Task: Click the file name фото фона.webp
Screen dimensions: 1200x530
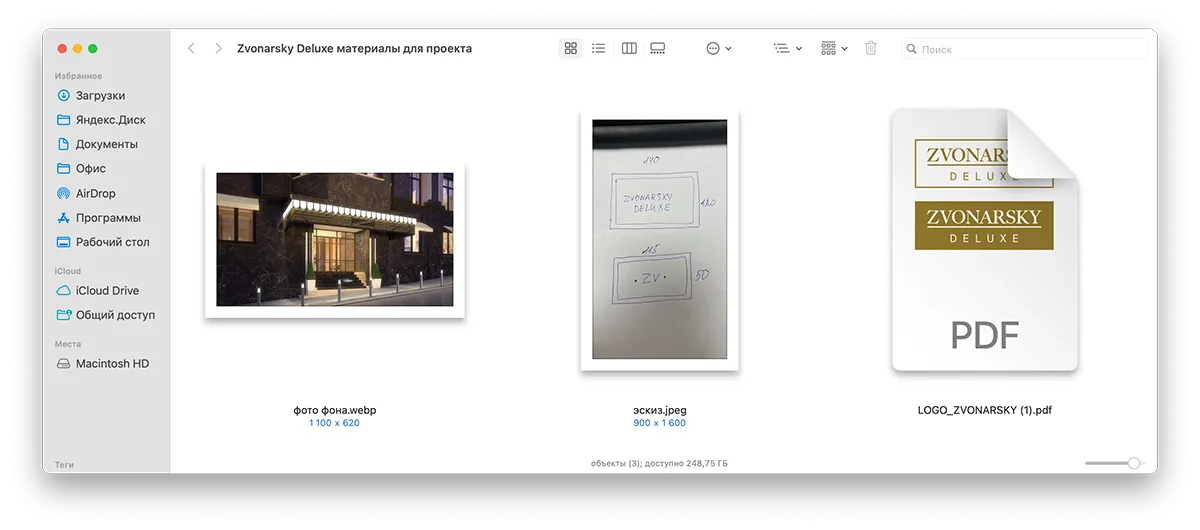Action: coord(335,410)
